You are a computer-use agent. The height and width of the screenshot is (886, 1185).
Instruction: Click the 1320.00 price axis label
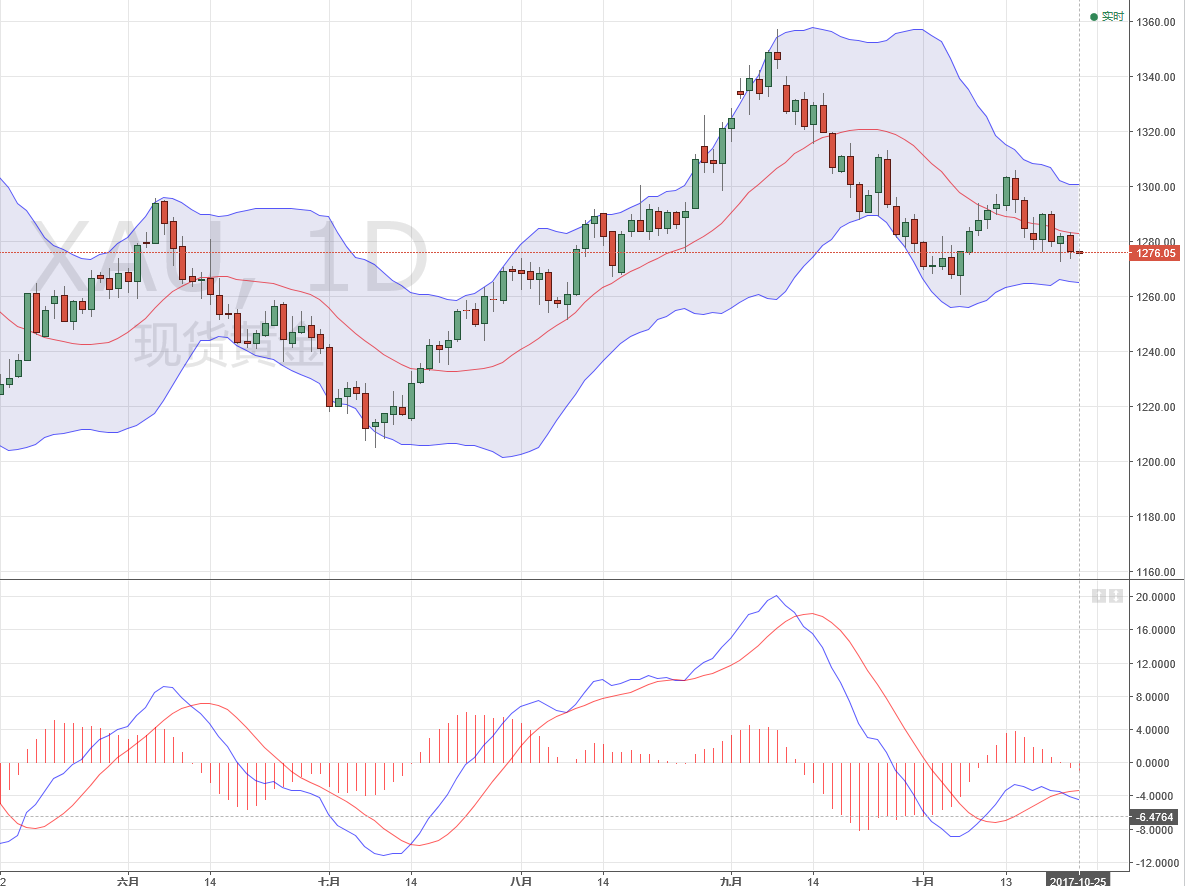point(1156,132)
